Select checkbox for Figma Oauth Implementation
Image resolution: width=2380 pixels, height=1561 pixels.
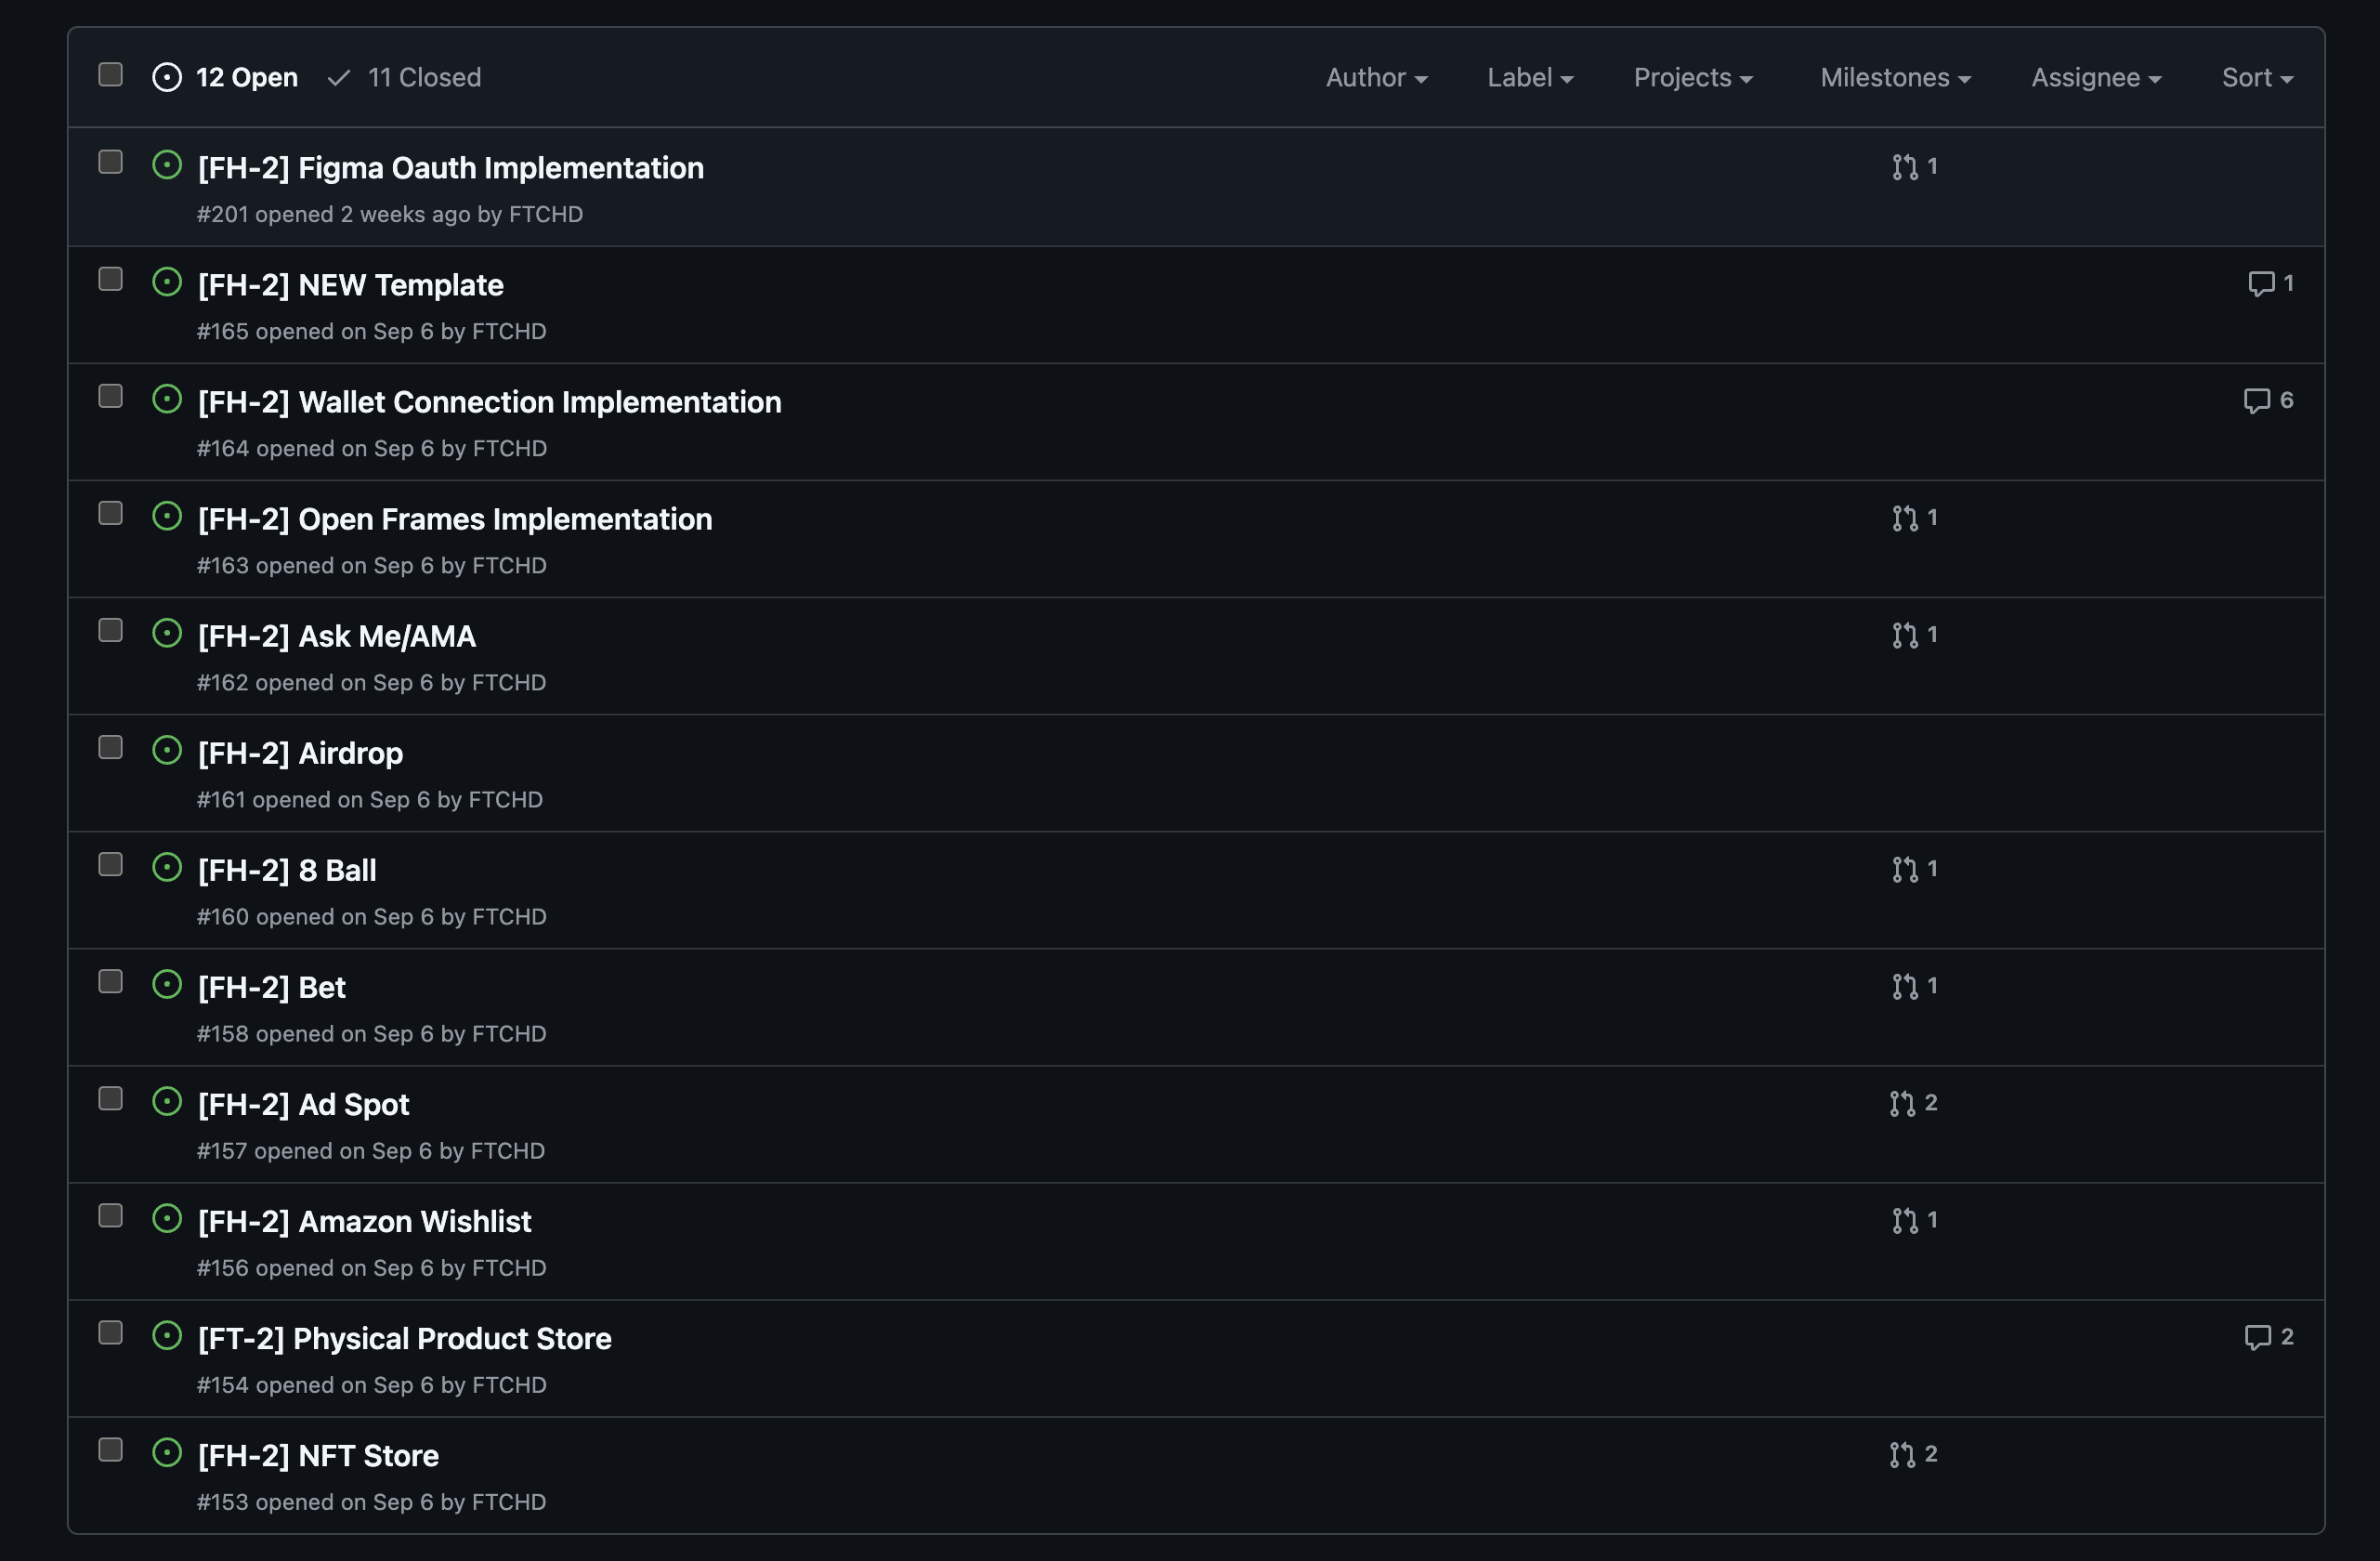111,162
